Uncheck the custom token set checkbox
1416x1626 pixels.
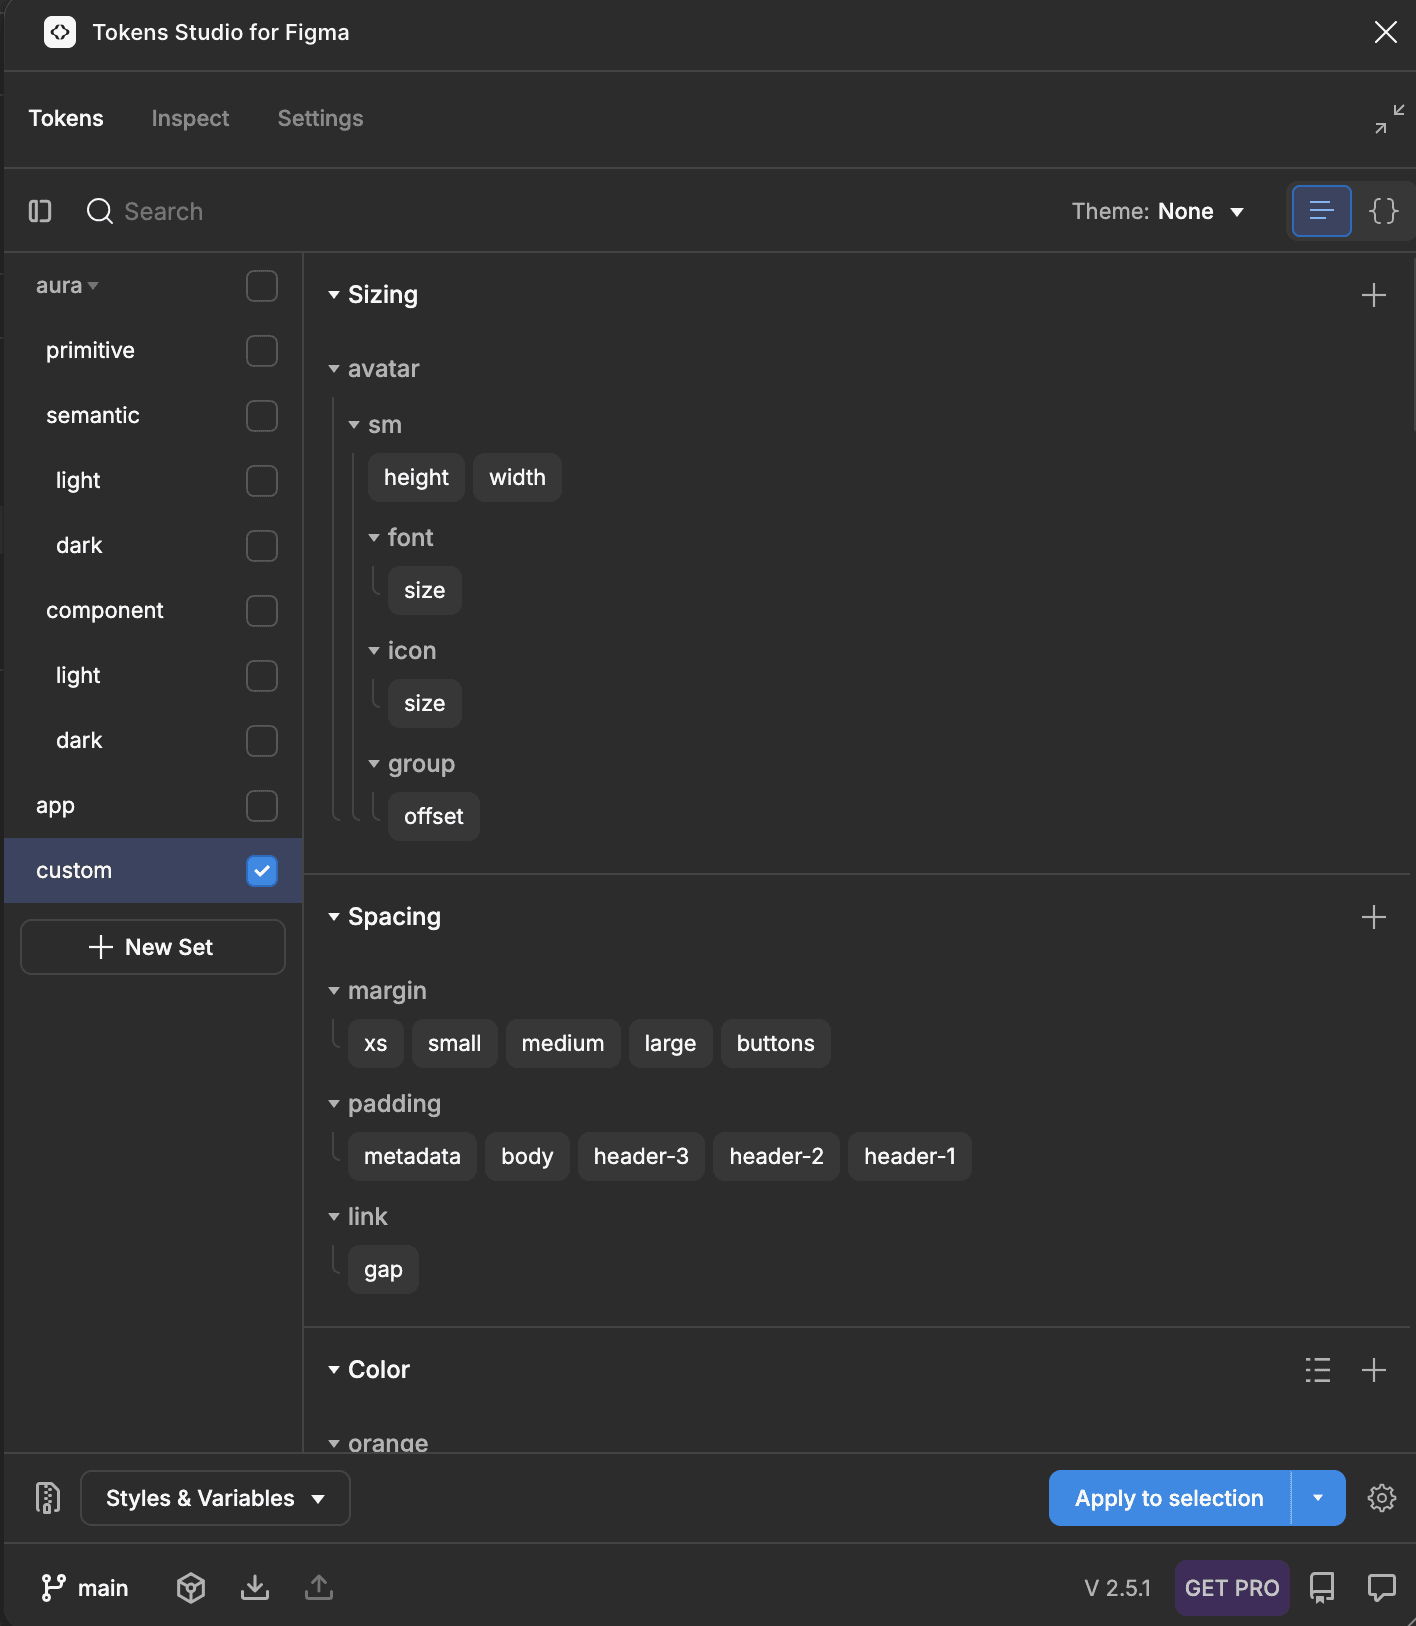pyautogui.click(x=262, y=871)
